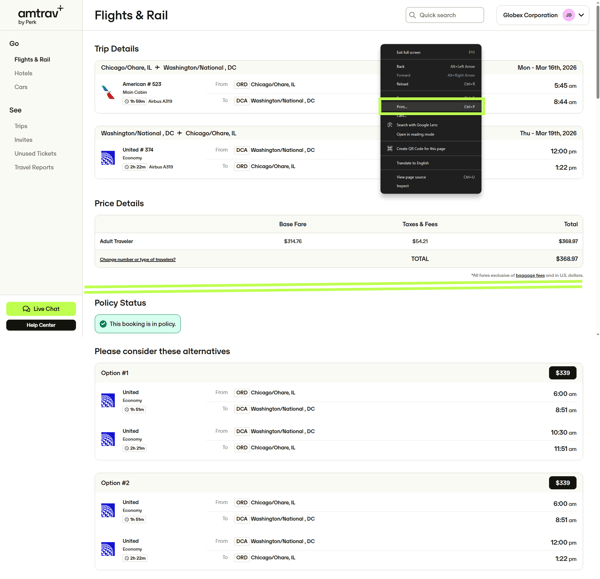Expand the Globex Corporation account dropdown

coord(581,15)
